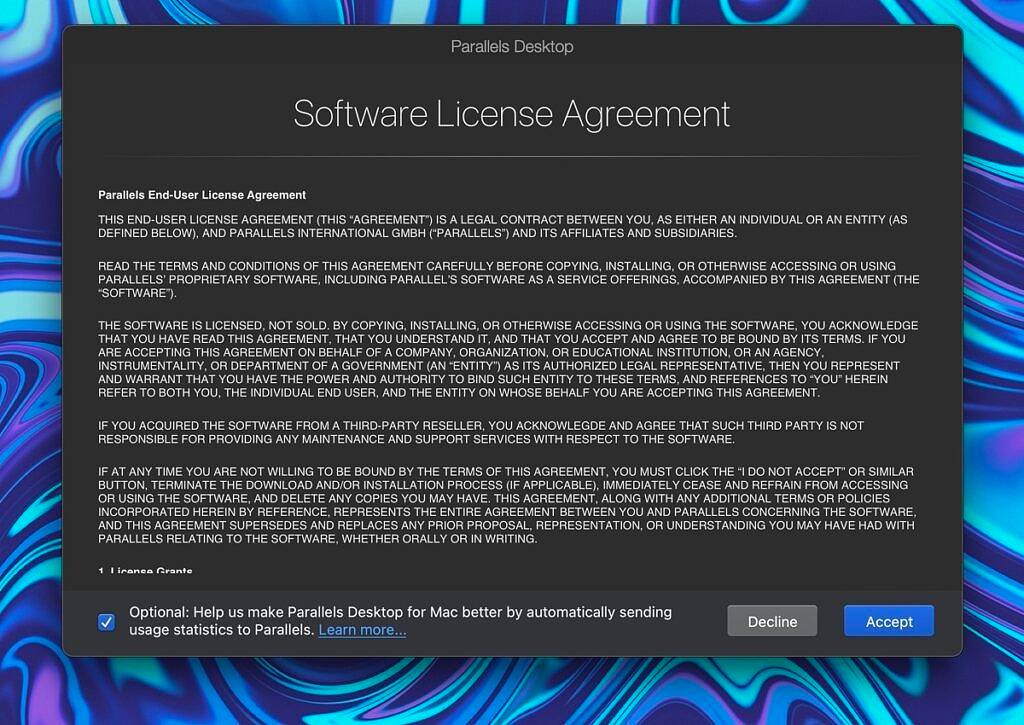Click the Parallels Desktop title bar
Image resolution: width=1024 pixels, height=725 pixels.
click(512, 46)
